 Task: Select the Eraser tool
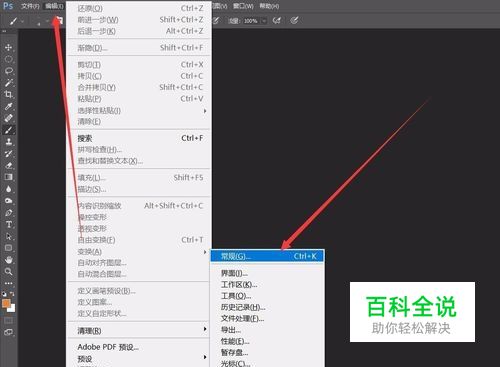coord(9,165)
